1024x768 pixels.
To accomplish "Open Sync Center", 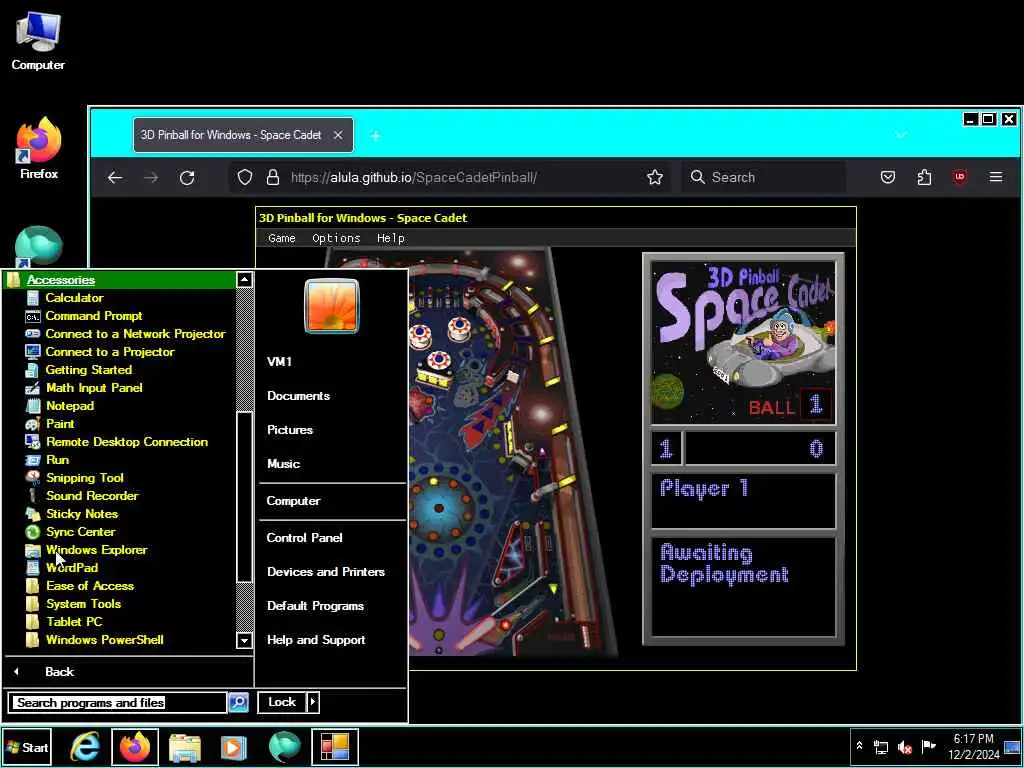I will 80,532.
